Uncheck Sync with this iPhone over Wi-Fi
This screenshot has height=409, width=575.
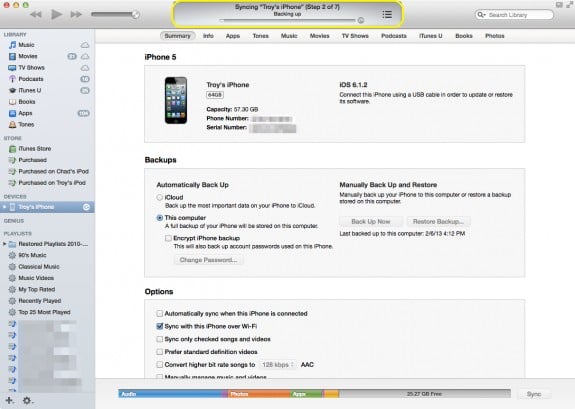160,326
